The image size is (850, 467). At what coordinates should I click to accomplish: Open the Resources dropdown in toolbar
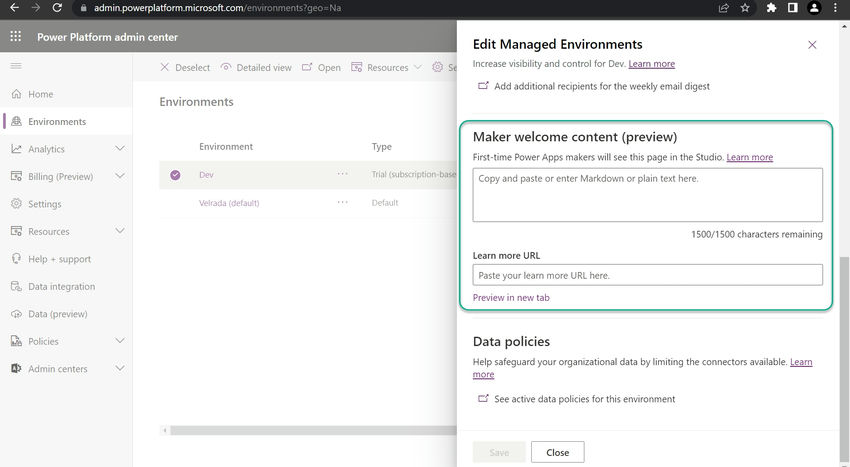tap(388, 68)
